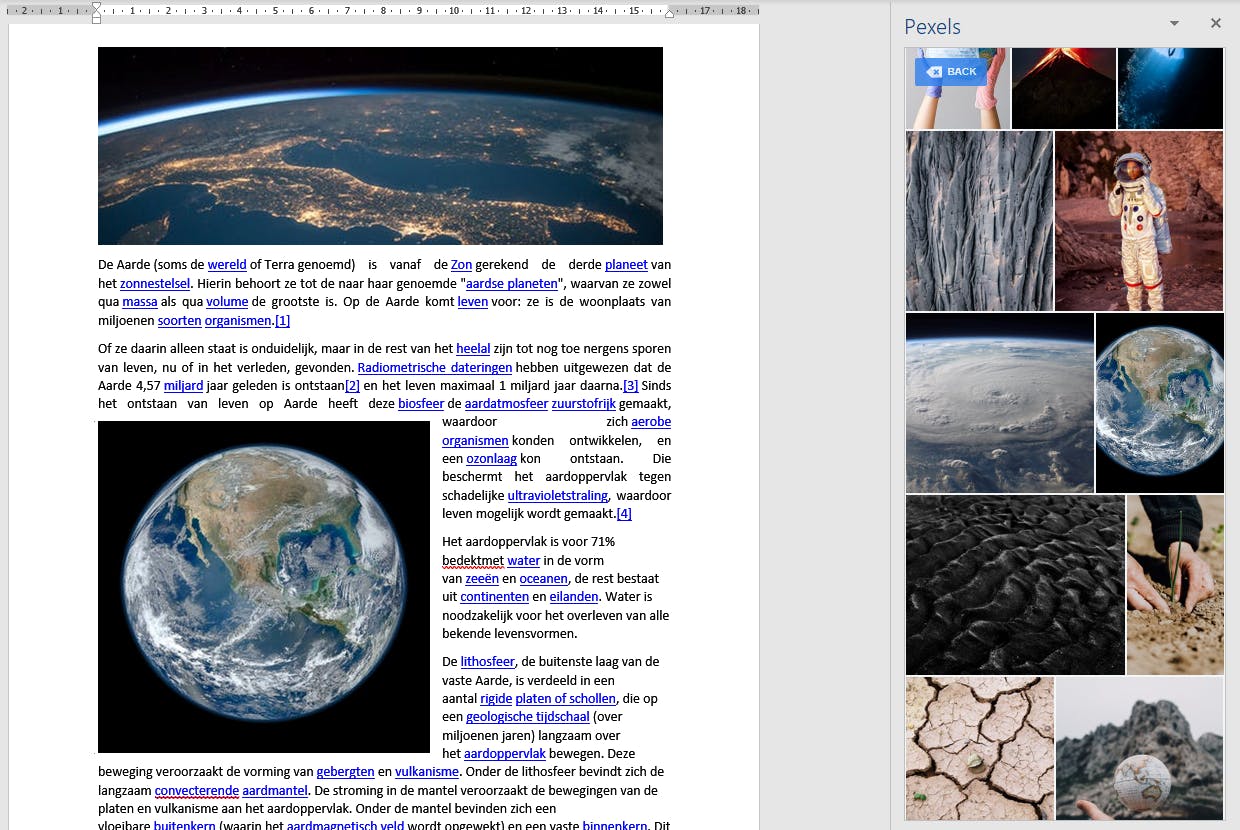Open the Pexels pane options dropdown arrow
This screenshot has height=830, width=1240.
click(x=1174, y=23)
